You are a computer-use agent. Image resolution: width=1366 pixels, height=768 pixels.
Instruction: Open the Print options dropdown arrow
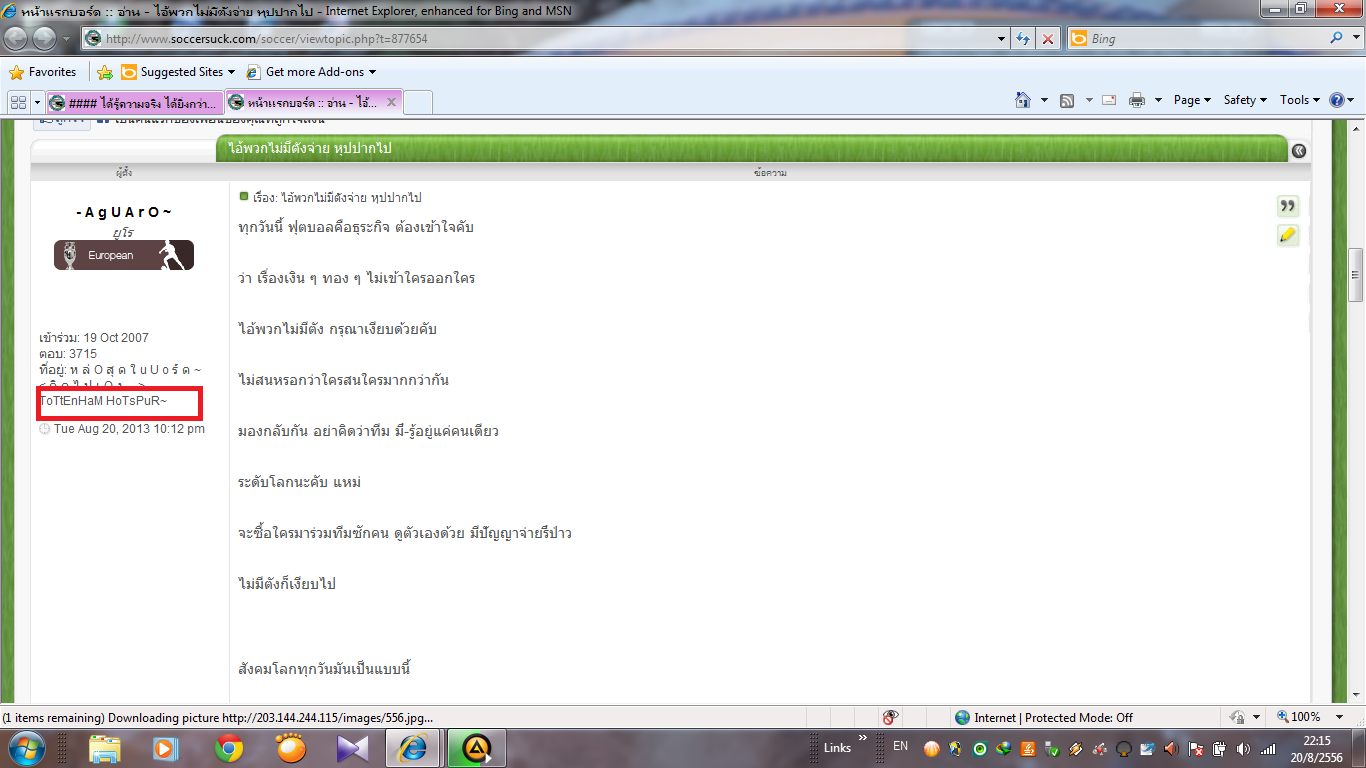coord(1158,100)
